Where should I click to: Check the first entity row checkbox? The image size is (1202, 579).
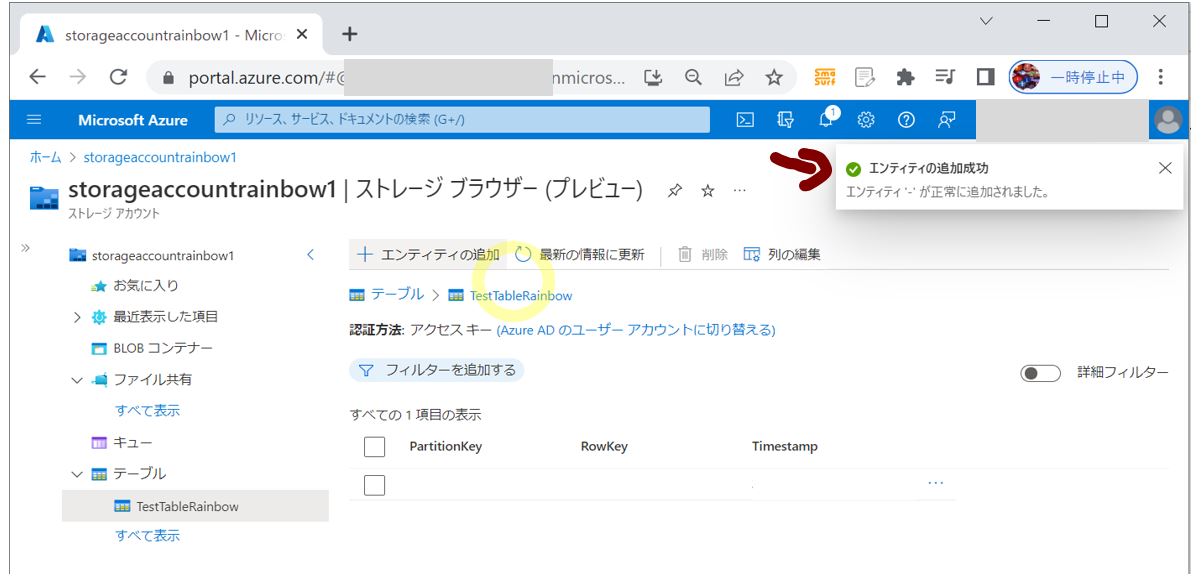pyautogui.click(x=374, y=485)
